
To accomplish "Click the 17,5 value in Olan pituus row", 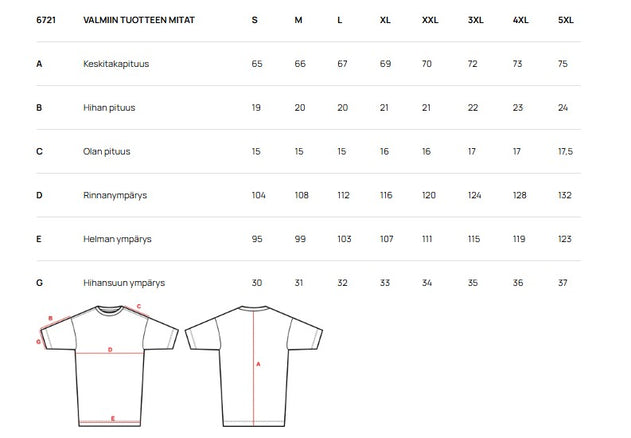I will point(565,151).
